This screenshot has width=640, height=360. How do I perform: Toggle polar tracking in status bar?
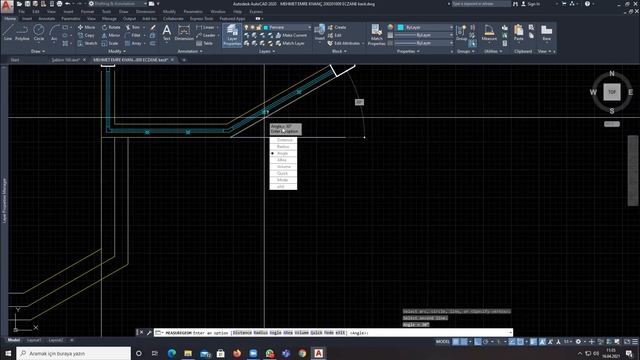pos(486,342)
